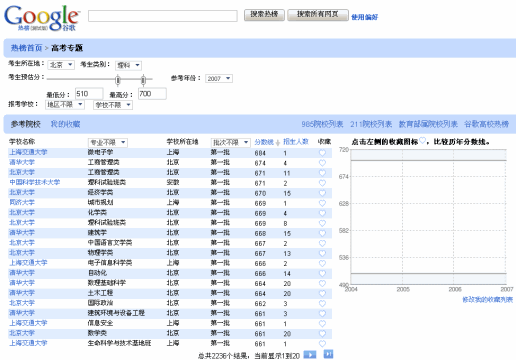Click heart icon for 生命科学与技术基地班 row
This screenshot has width=516, height=360.
click(322, 343)
